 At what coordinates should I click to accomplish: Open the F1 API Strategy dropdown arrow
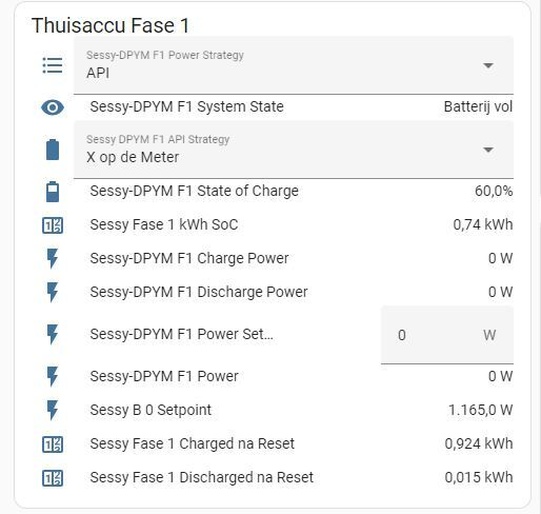point(488,150)
